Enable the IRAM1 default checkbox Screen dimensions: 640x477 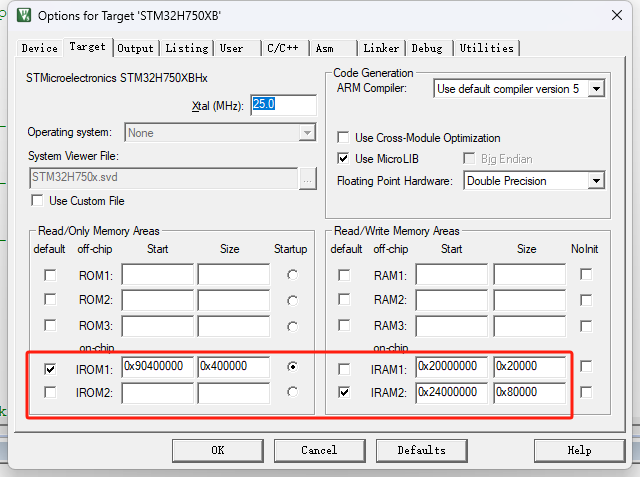tap(344, 367)
